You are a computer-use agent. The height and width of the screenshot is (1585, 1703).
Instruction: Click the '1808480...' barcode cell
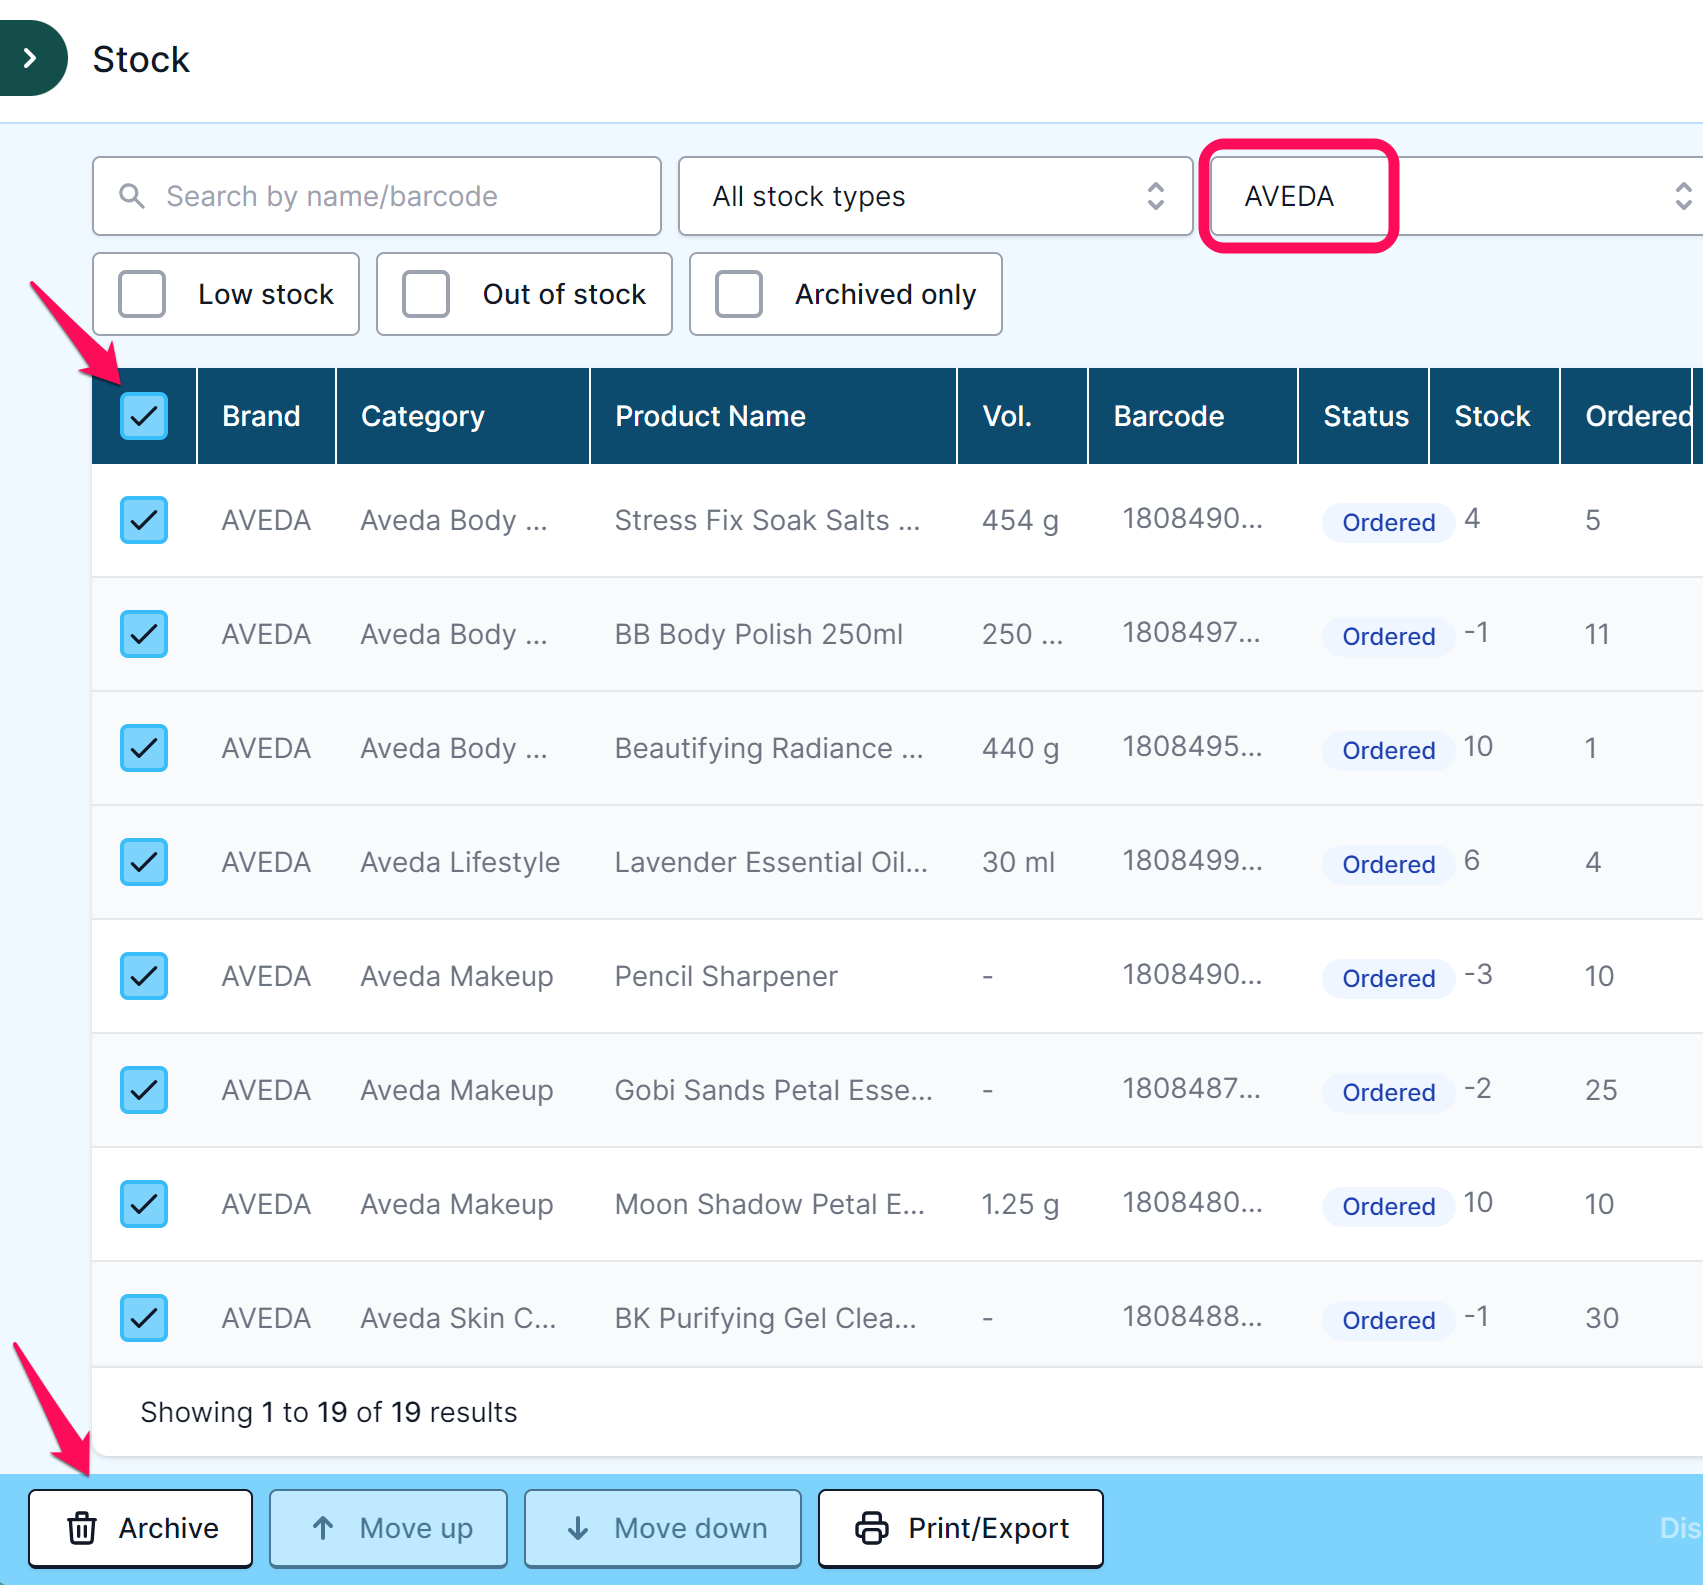pos(1192,1202)
